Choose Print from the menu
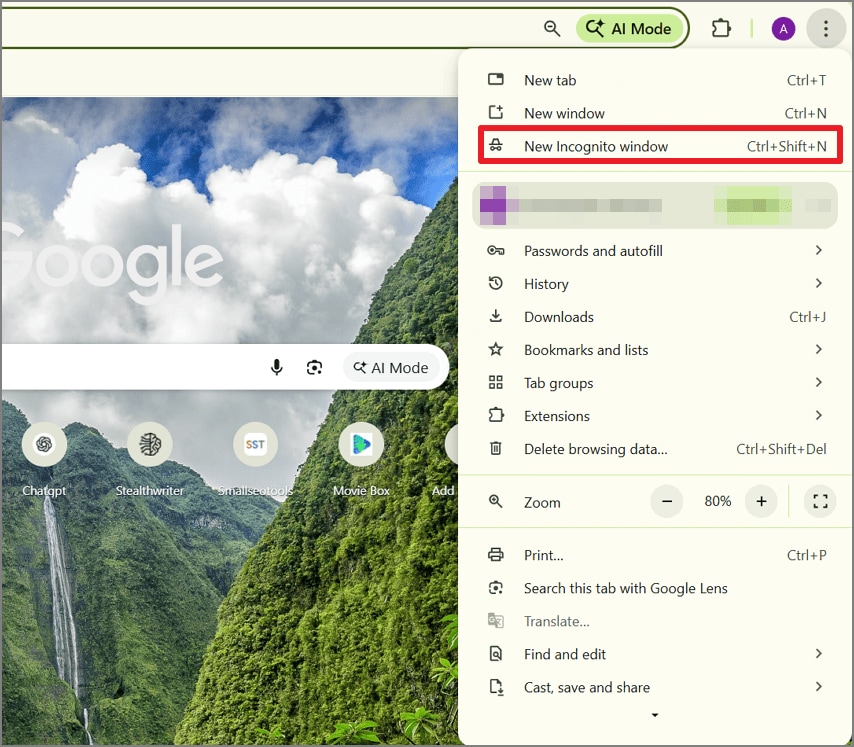This screenshot has width=854, height=747. coord(656,555)
